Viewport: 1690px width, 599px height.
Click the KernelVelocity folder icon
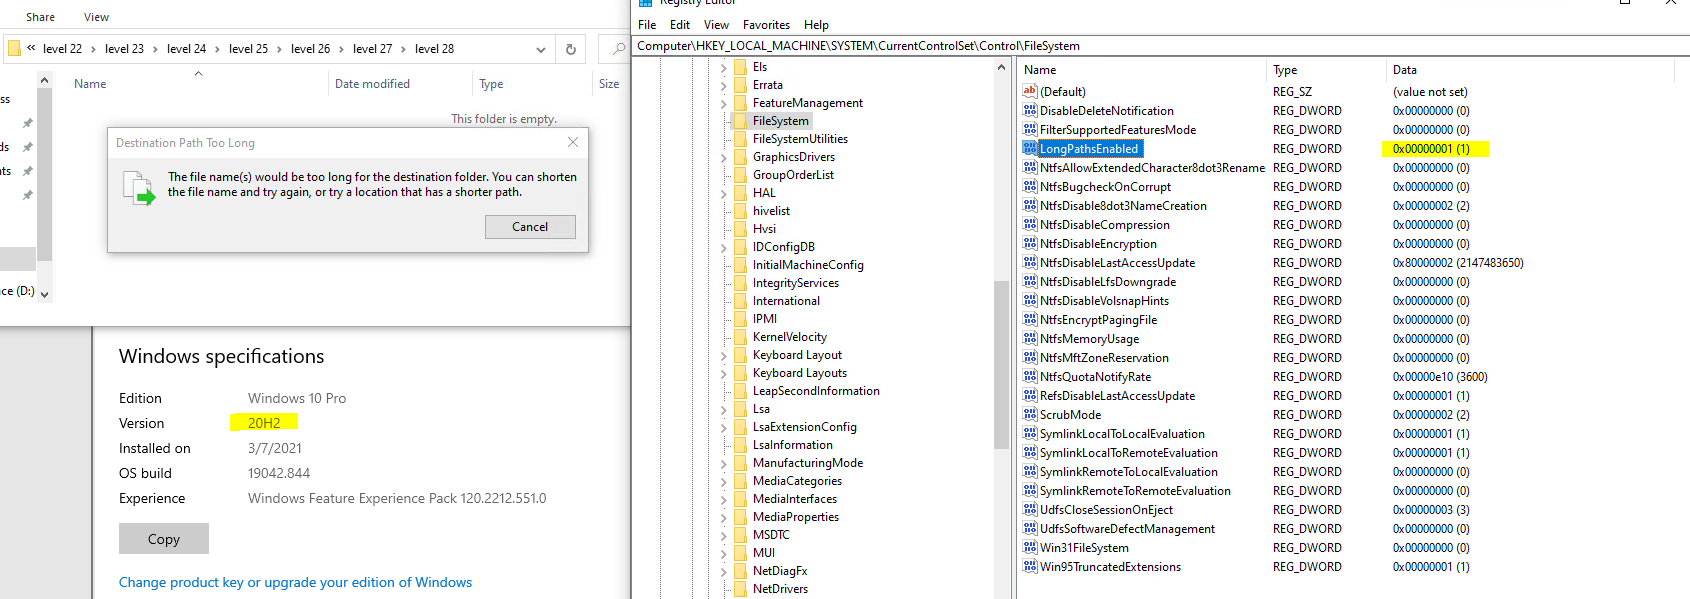tap(740, 337)
